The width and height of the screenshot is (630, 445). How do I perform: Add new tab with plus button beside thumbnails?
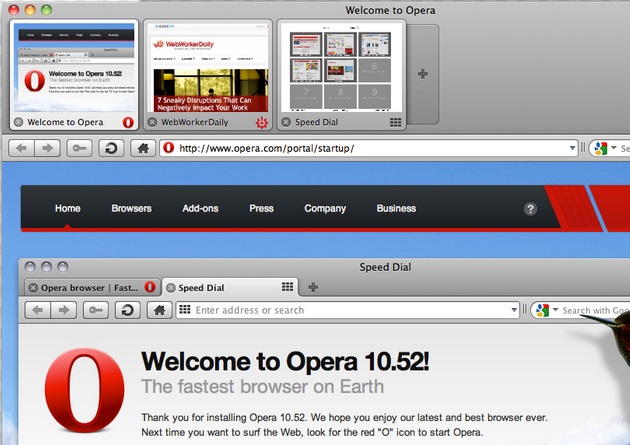click(423, 74)
